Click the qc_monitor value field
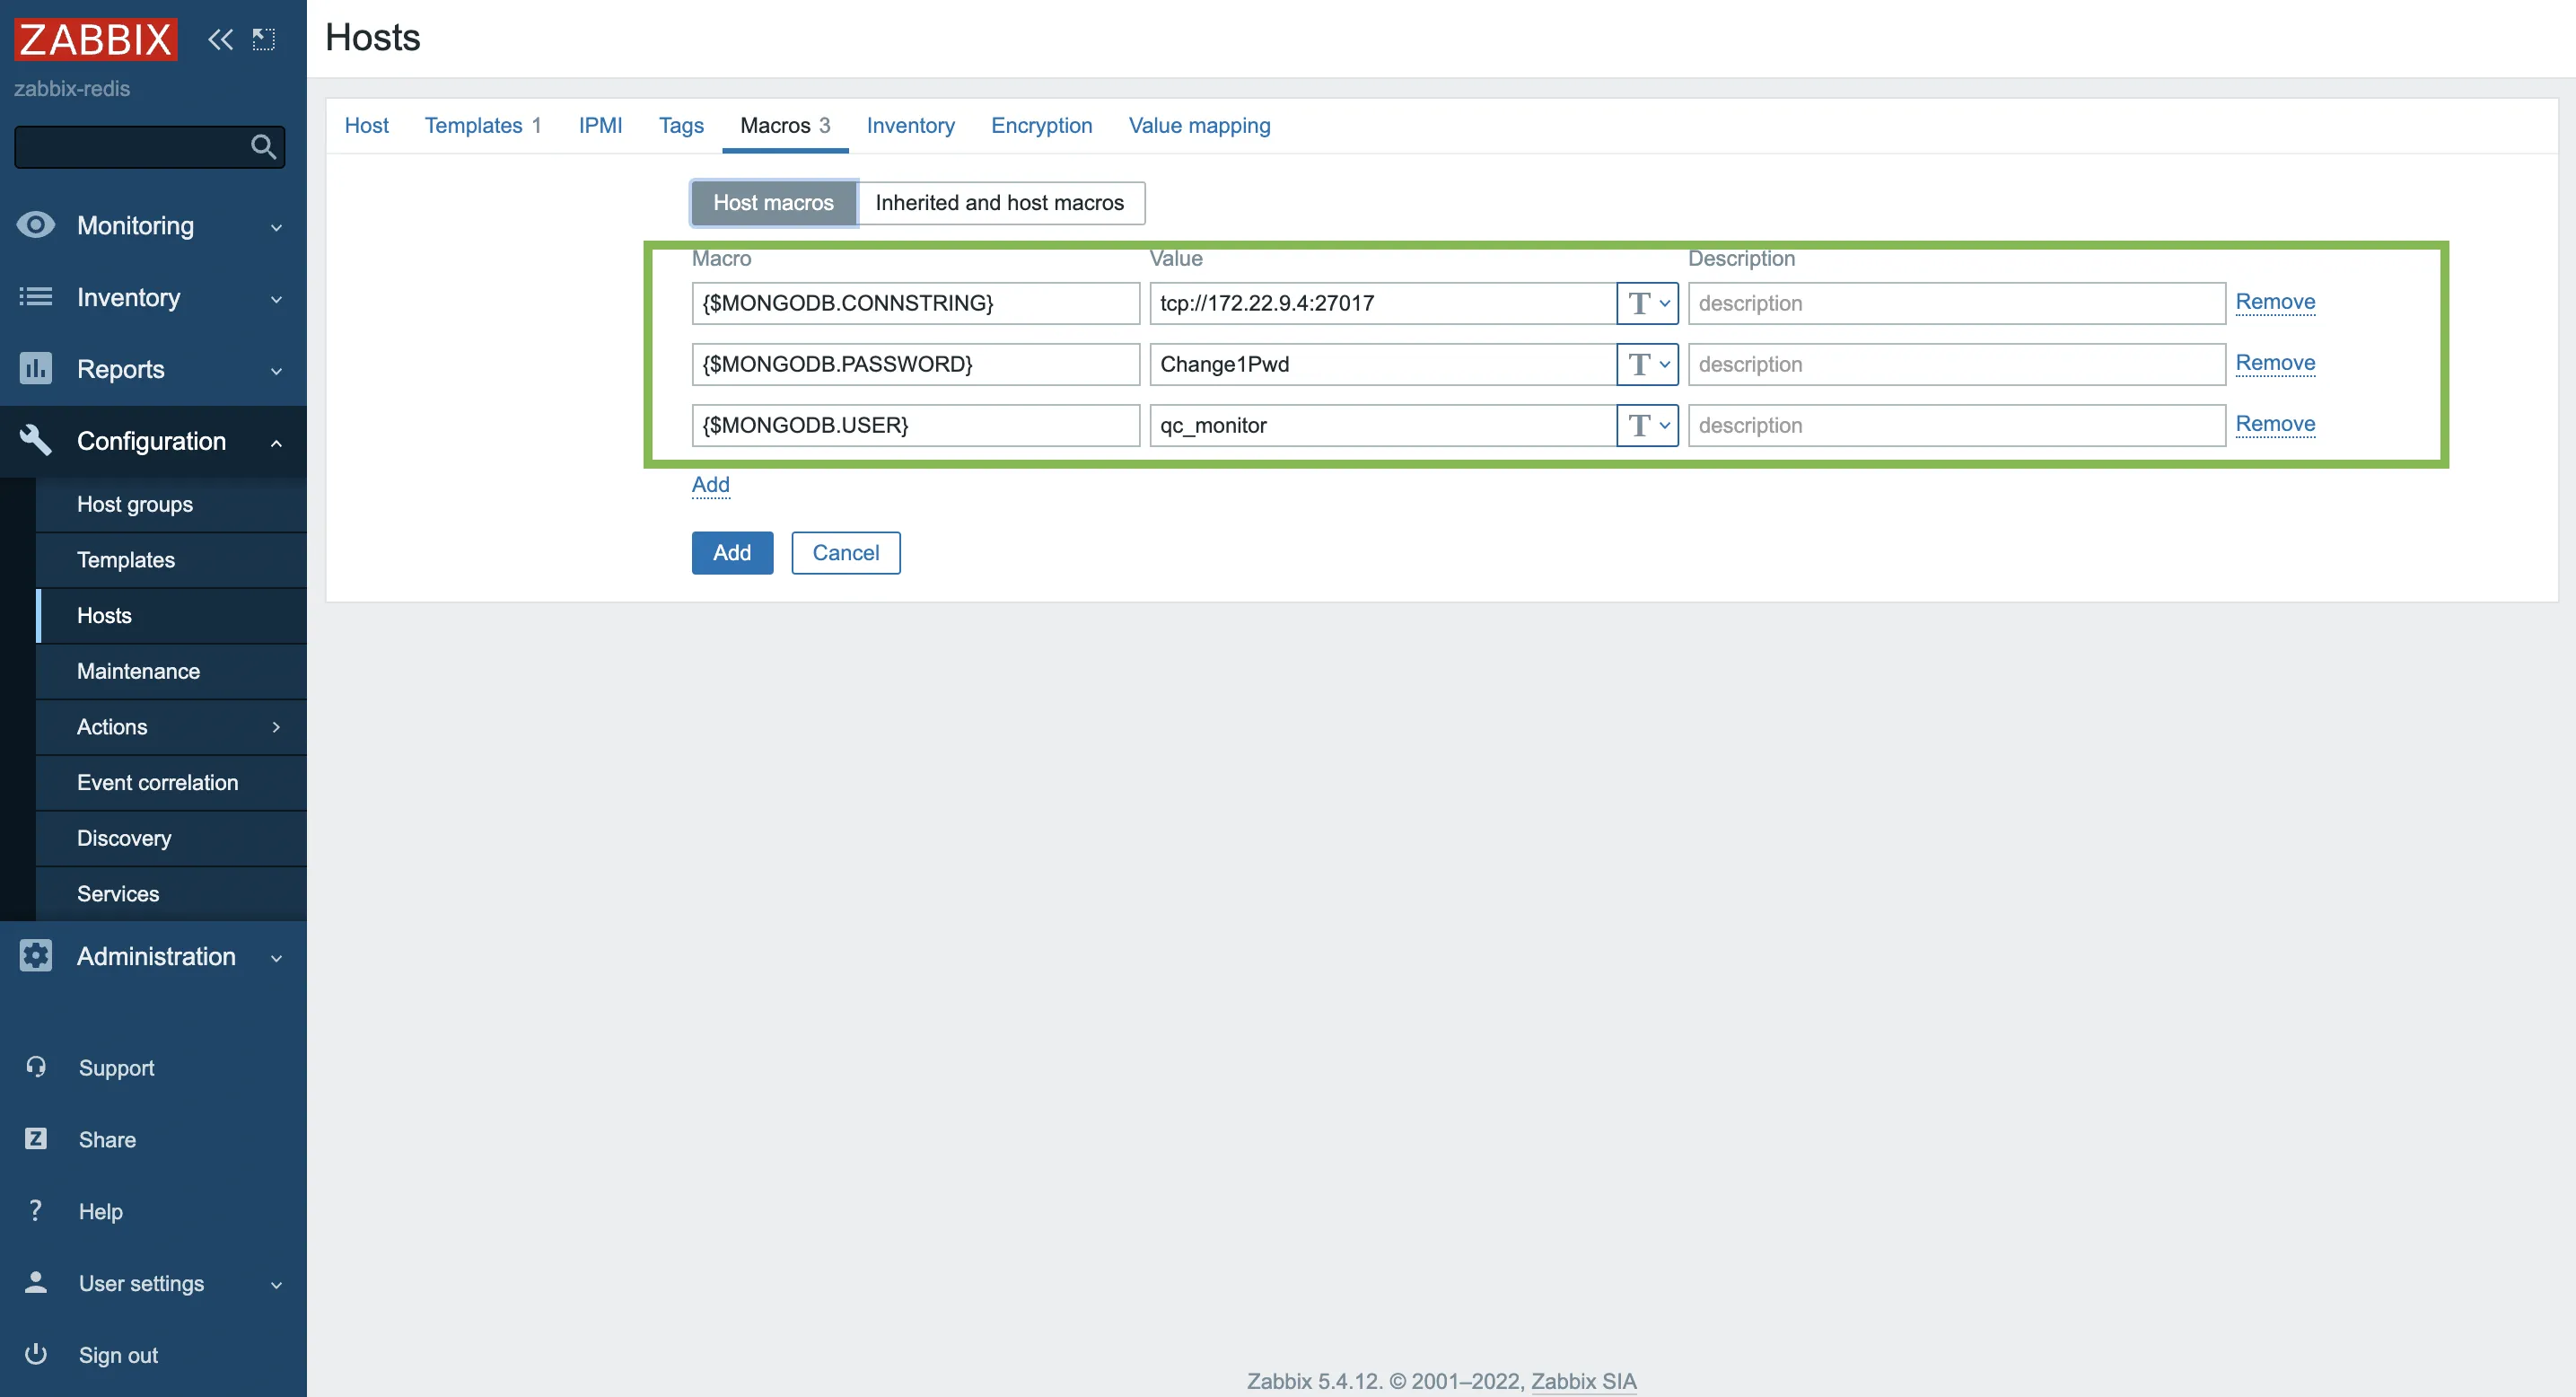2576x1397 pixels. [x=1383, y=425]
